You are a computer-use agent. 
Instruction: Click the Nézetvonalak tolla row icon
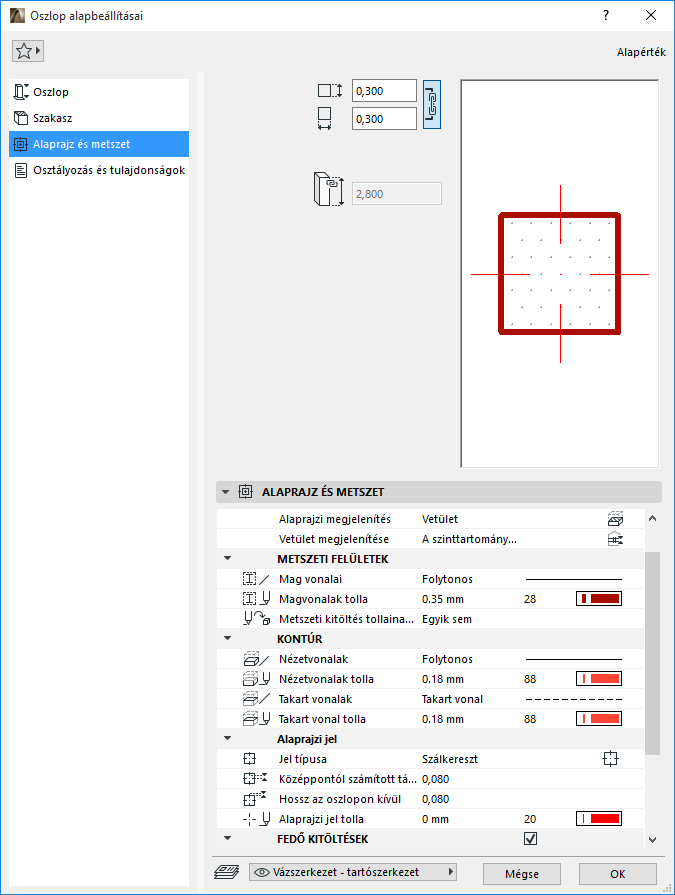(256, 679)
